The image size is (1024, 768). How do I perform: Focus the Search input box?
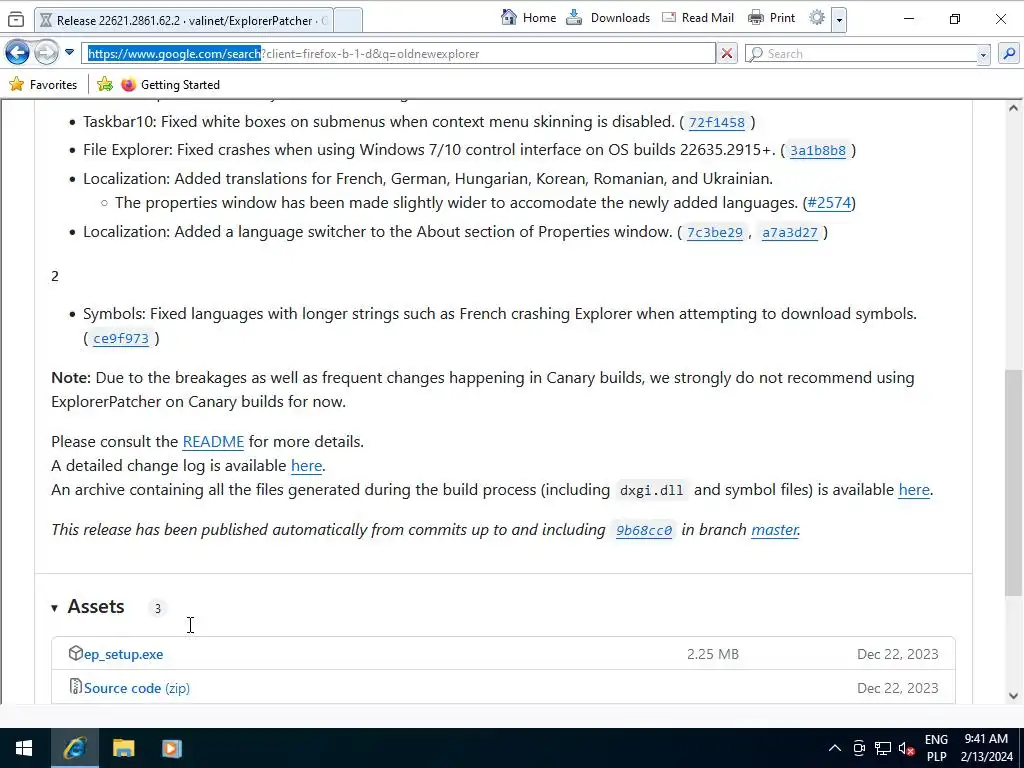862,54
